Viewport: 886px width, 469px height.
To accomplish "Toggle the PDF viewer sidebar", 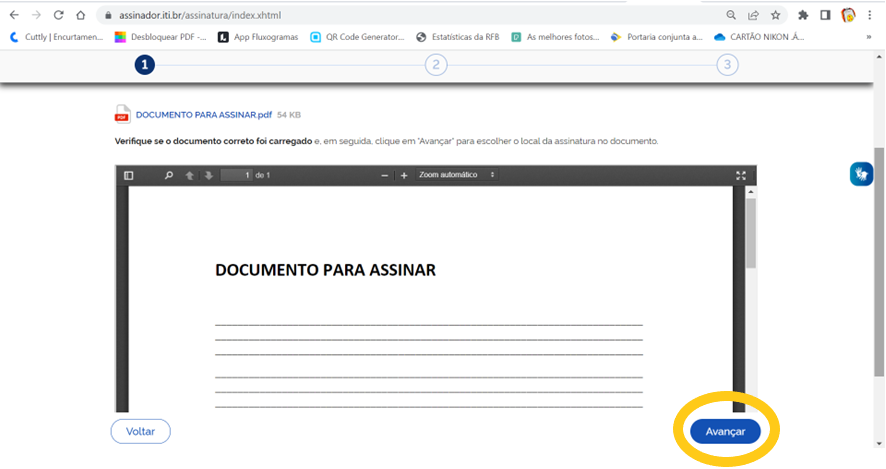I will [128, 175].
